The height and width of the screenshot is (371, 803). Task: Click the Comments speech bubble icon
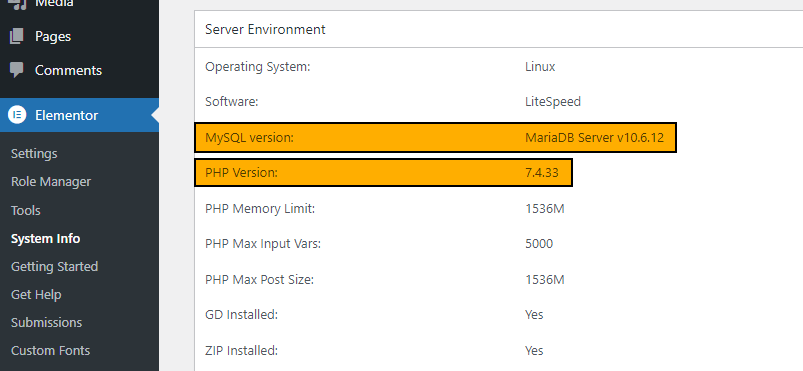pos(16,70)
